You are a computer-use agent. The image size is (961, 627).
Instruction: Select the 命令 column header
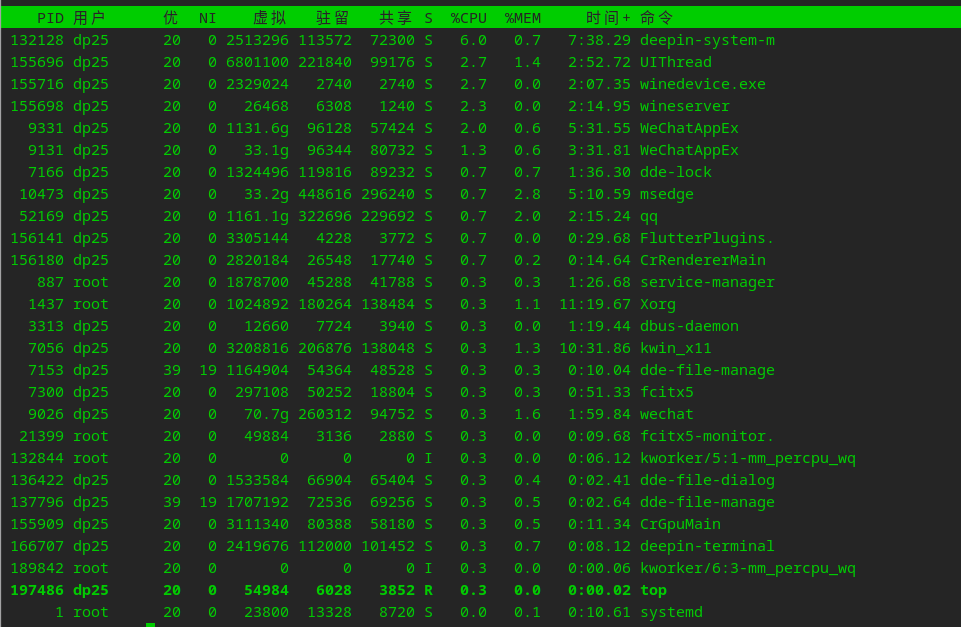click(656, 18)
